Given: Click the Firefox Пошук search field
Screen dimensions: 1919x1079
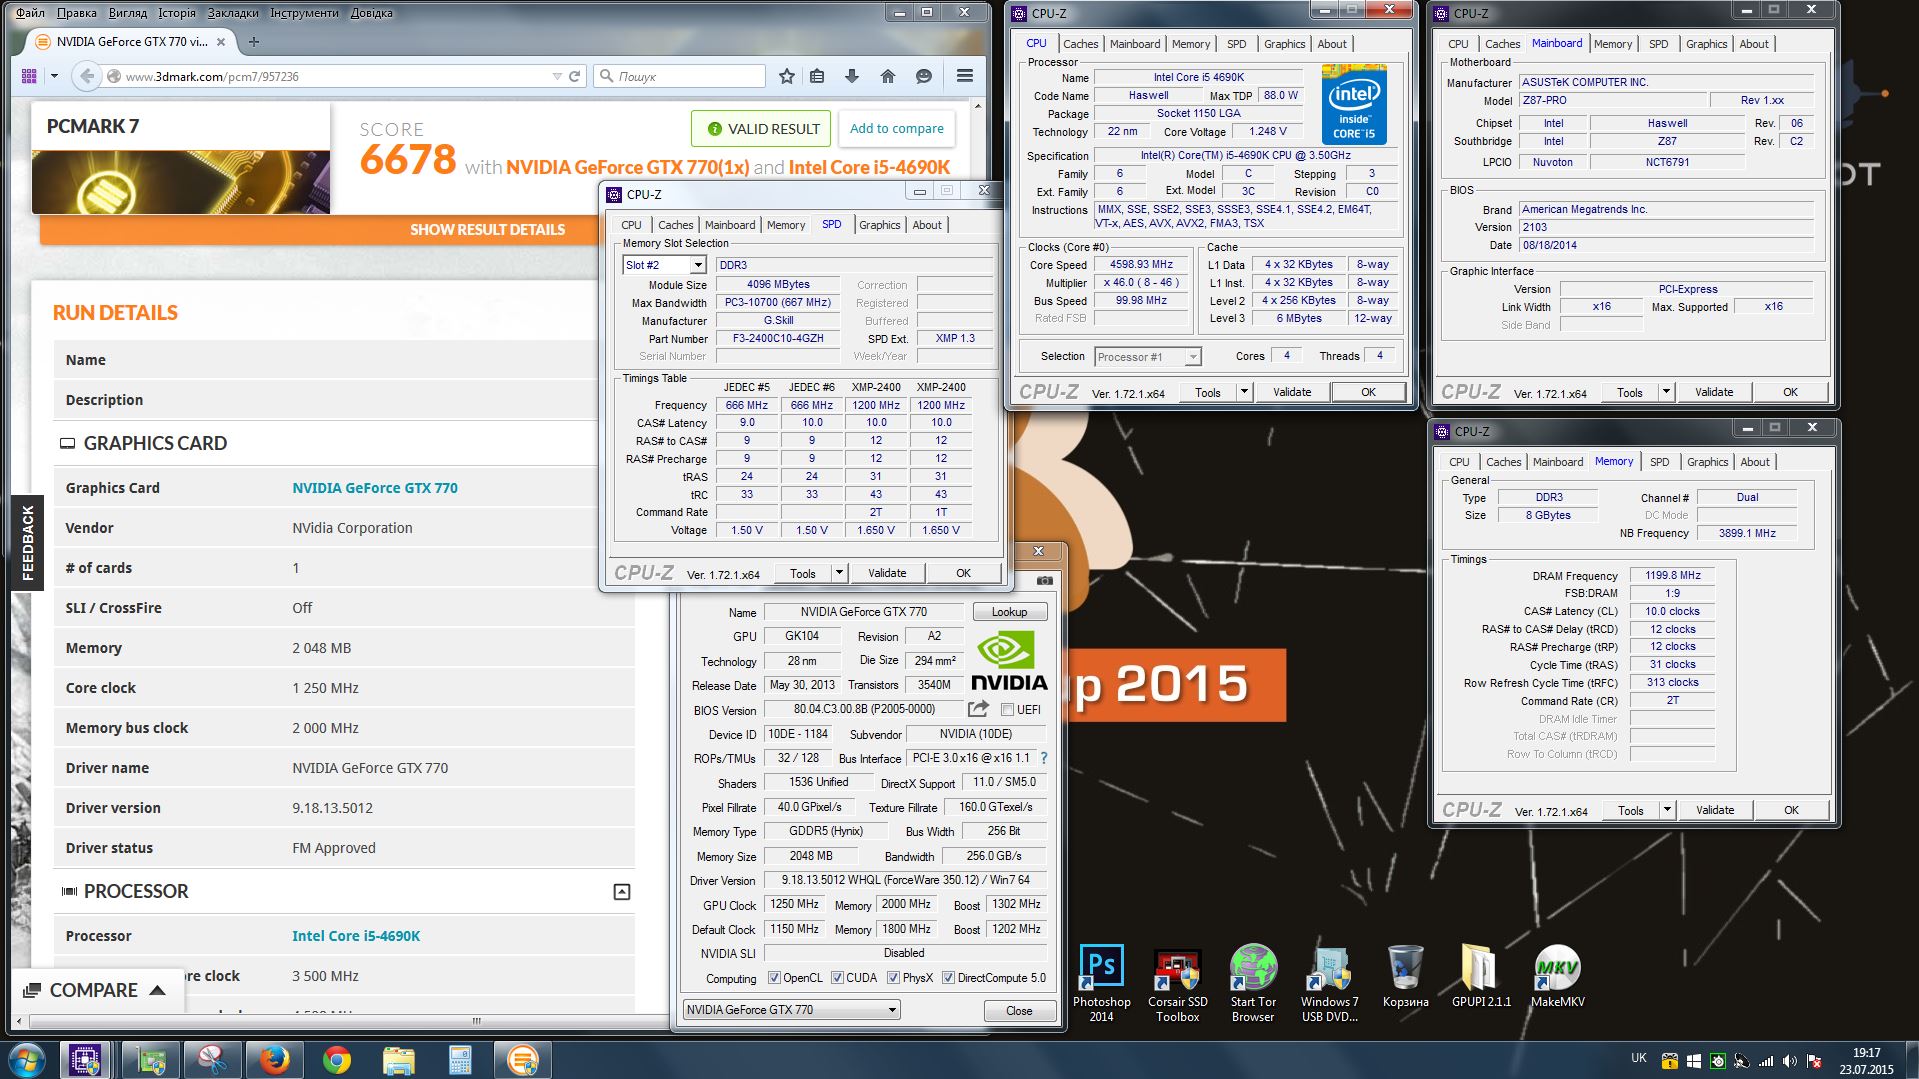Looking at the screenshot, I should click(x=679, y=76).
